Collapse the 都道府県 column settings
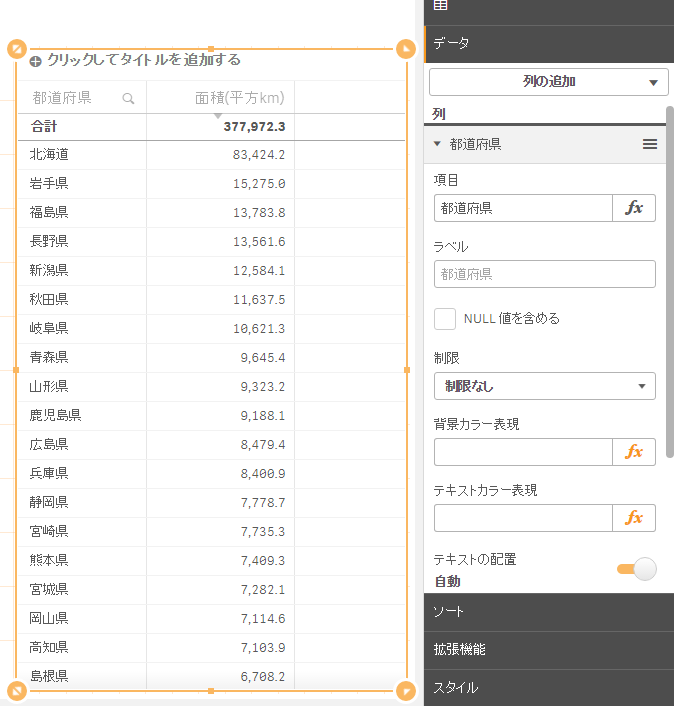The width and height of the screenshot is (674, 706). tap(437, 144)
